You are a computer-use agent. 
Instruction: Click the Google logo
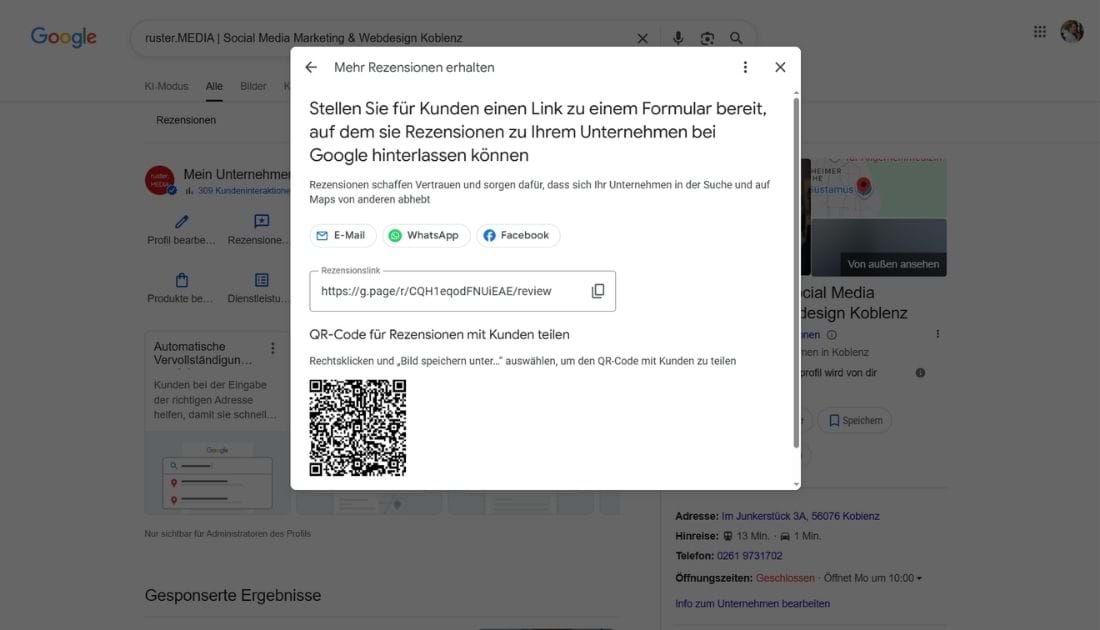[64, 37]
